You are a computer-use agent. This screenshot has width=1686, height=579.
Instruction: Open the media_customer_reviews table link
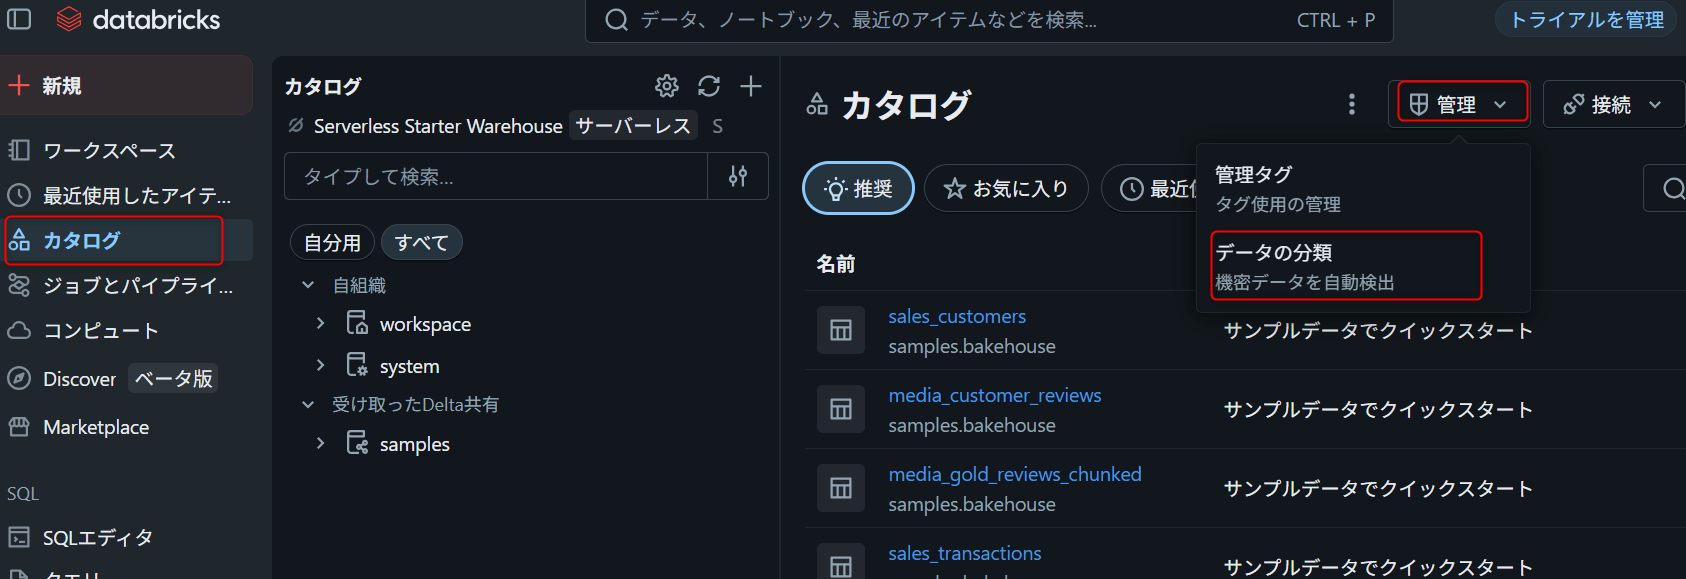pos(994,395)
